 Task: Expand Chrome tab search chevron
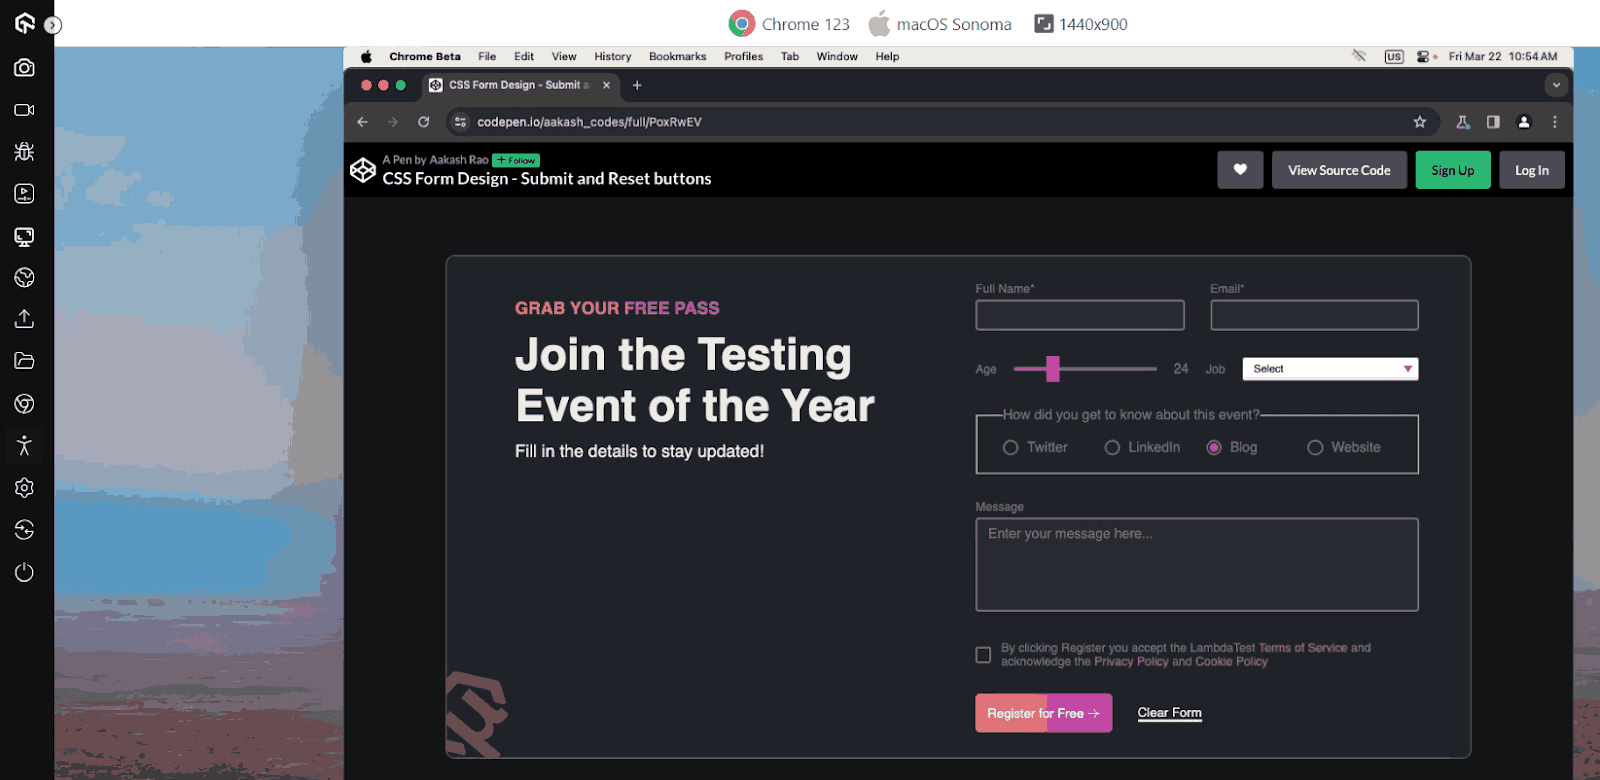pyautogui.click(x=1556, y=85)
